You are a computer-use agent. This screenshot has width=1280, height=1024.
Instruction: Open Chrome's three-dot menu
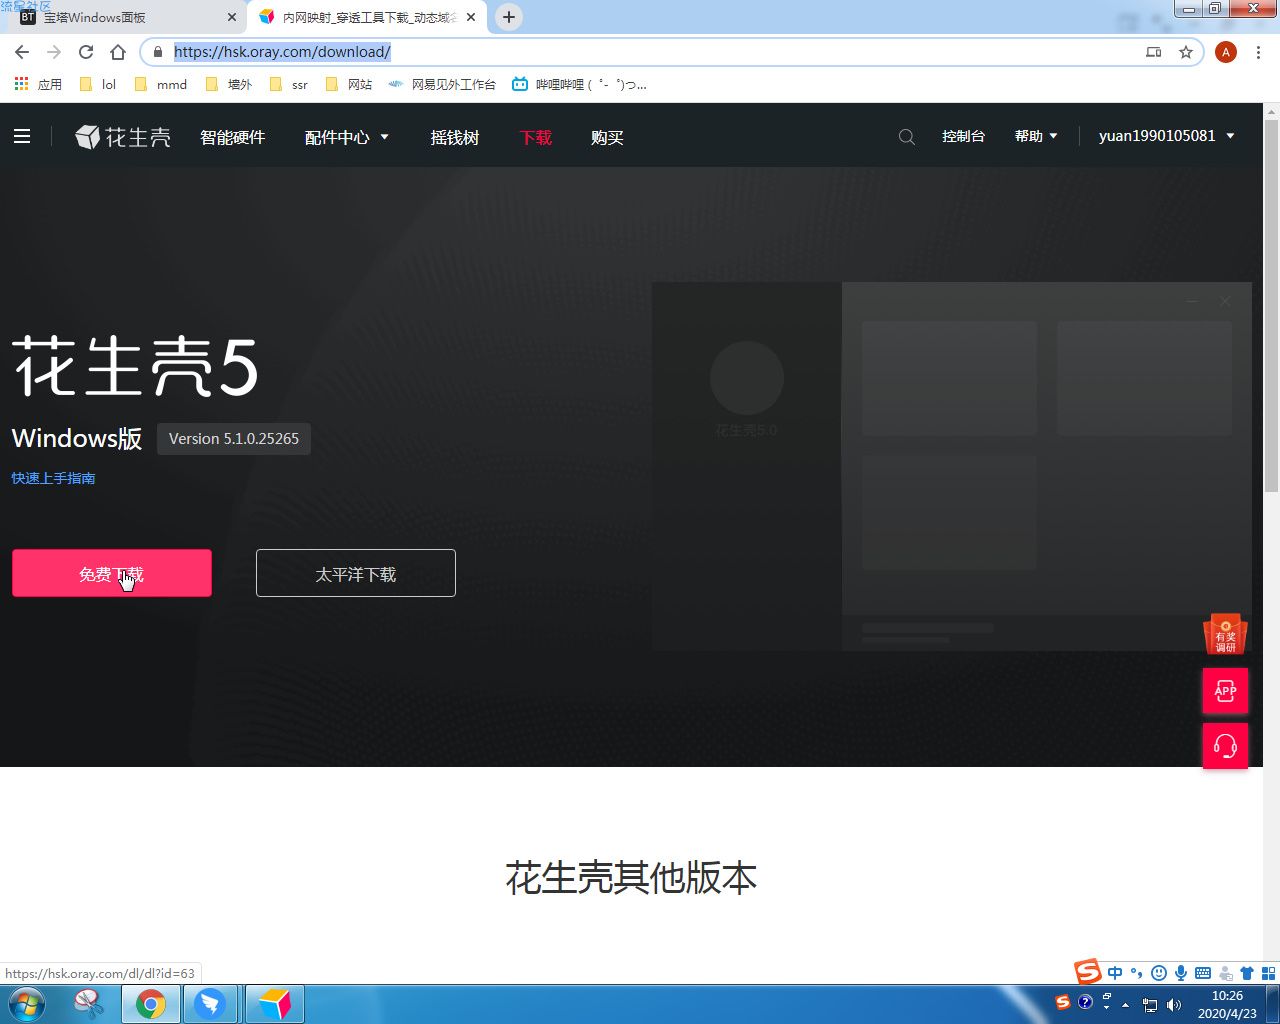[x=1258, y=52]
